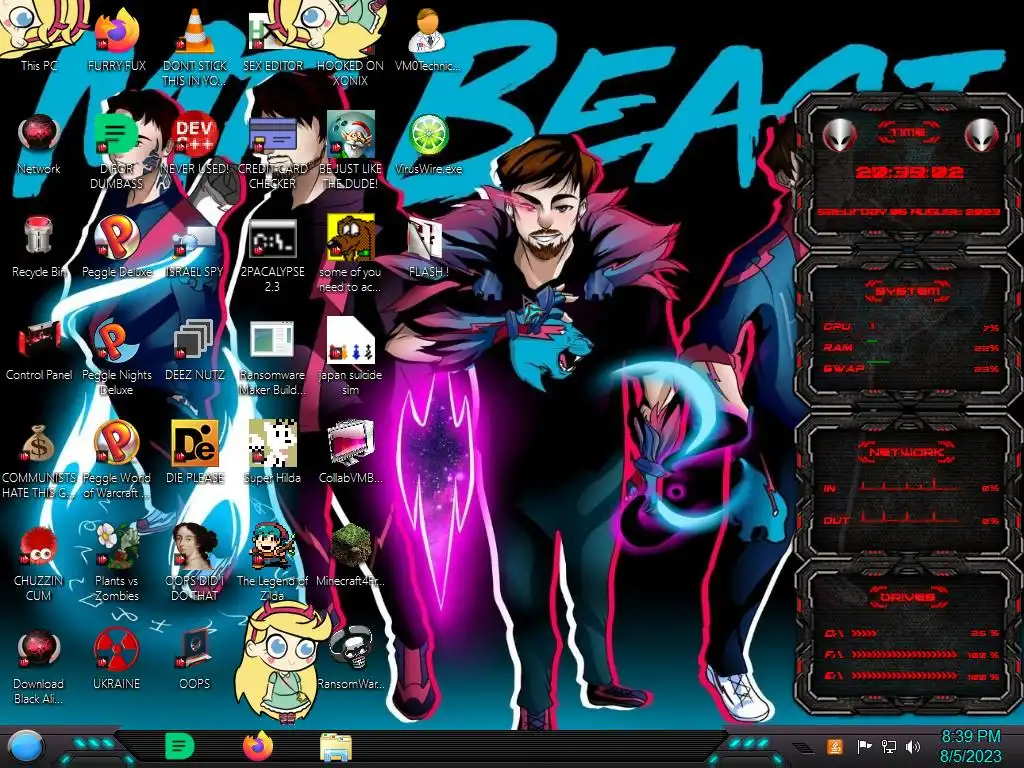This screenshot has width=1024, height=768.
Task: Click the right alien head gadget logo
Action: coord(982,136)
